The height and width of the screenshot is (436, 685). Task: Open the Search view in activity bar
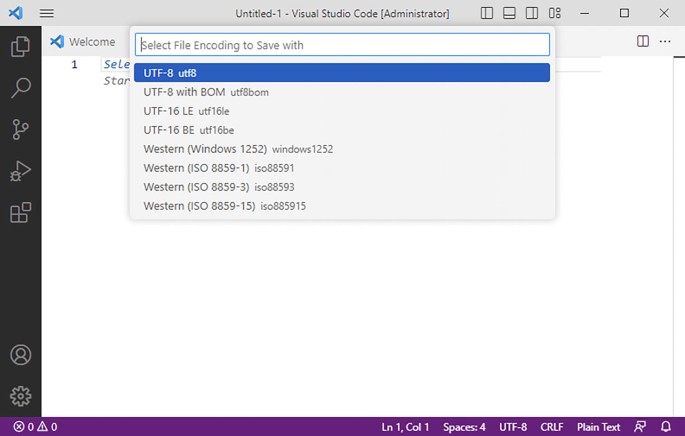[20, 88]
